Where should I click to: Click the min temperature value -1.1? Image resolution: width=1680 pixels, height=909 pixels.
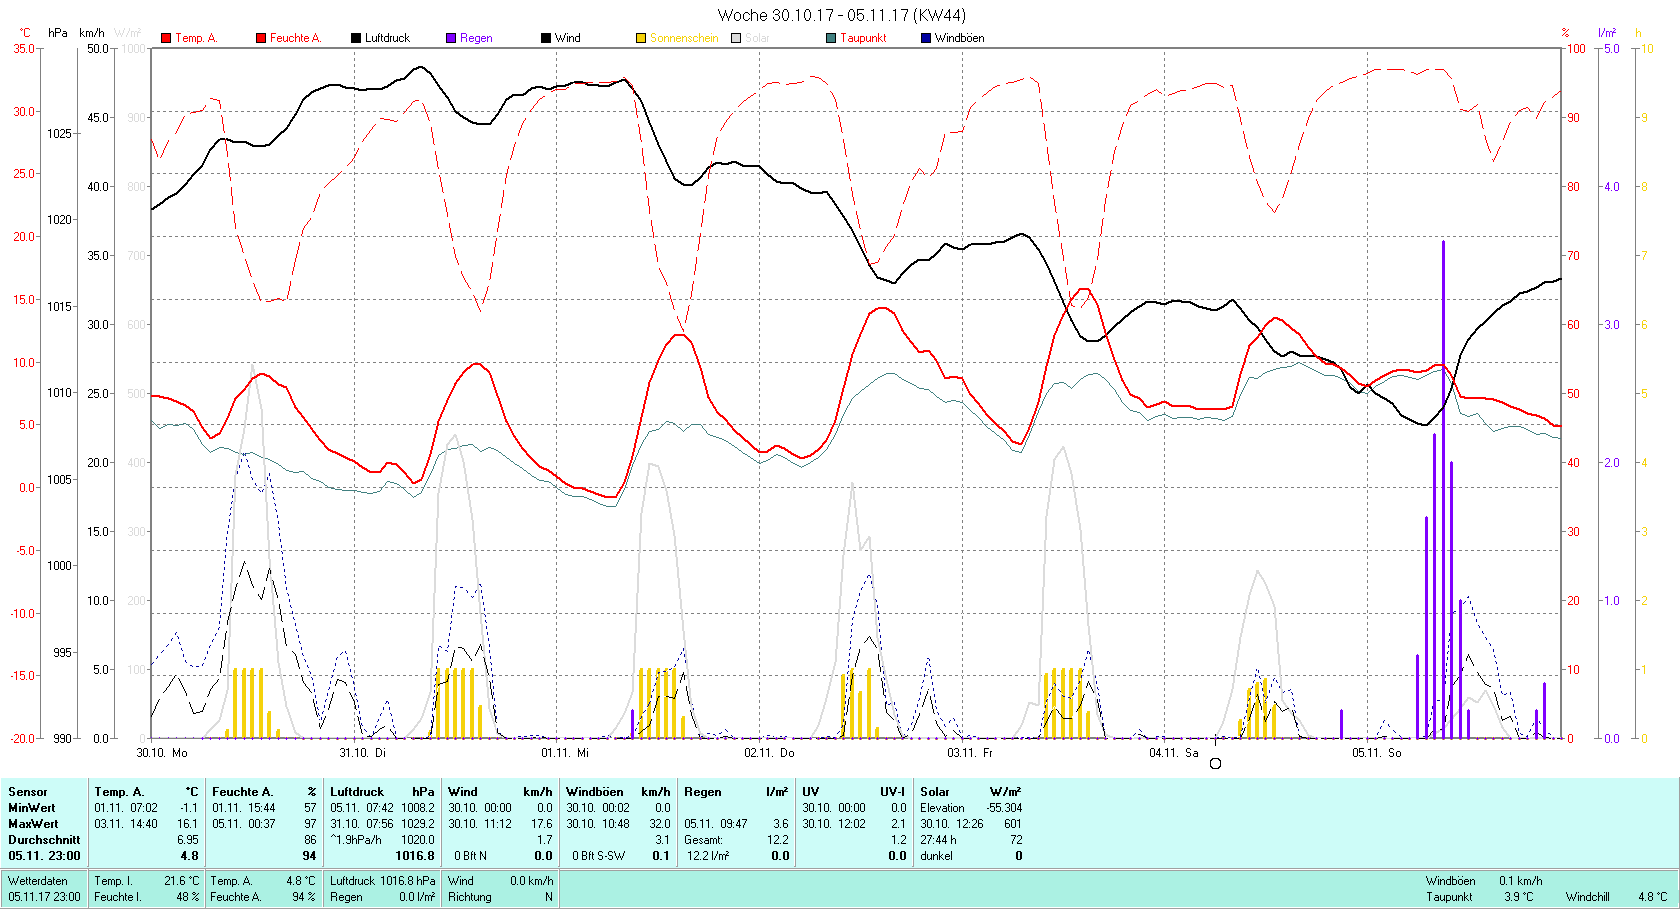tap(189, 807)
